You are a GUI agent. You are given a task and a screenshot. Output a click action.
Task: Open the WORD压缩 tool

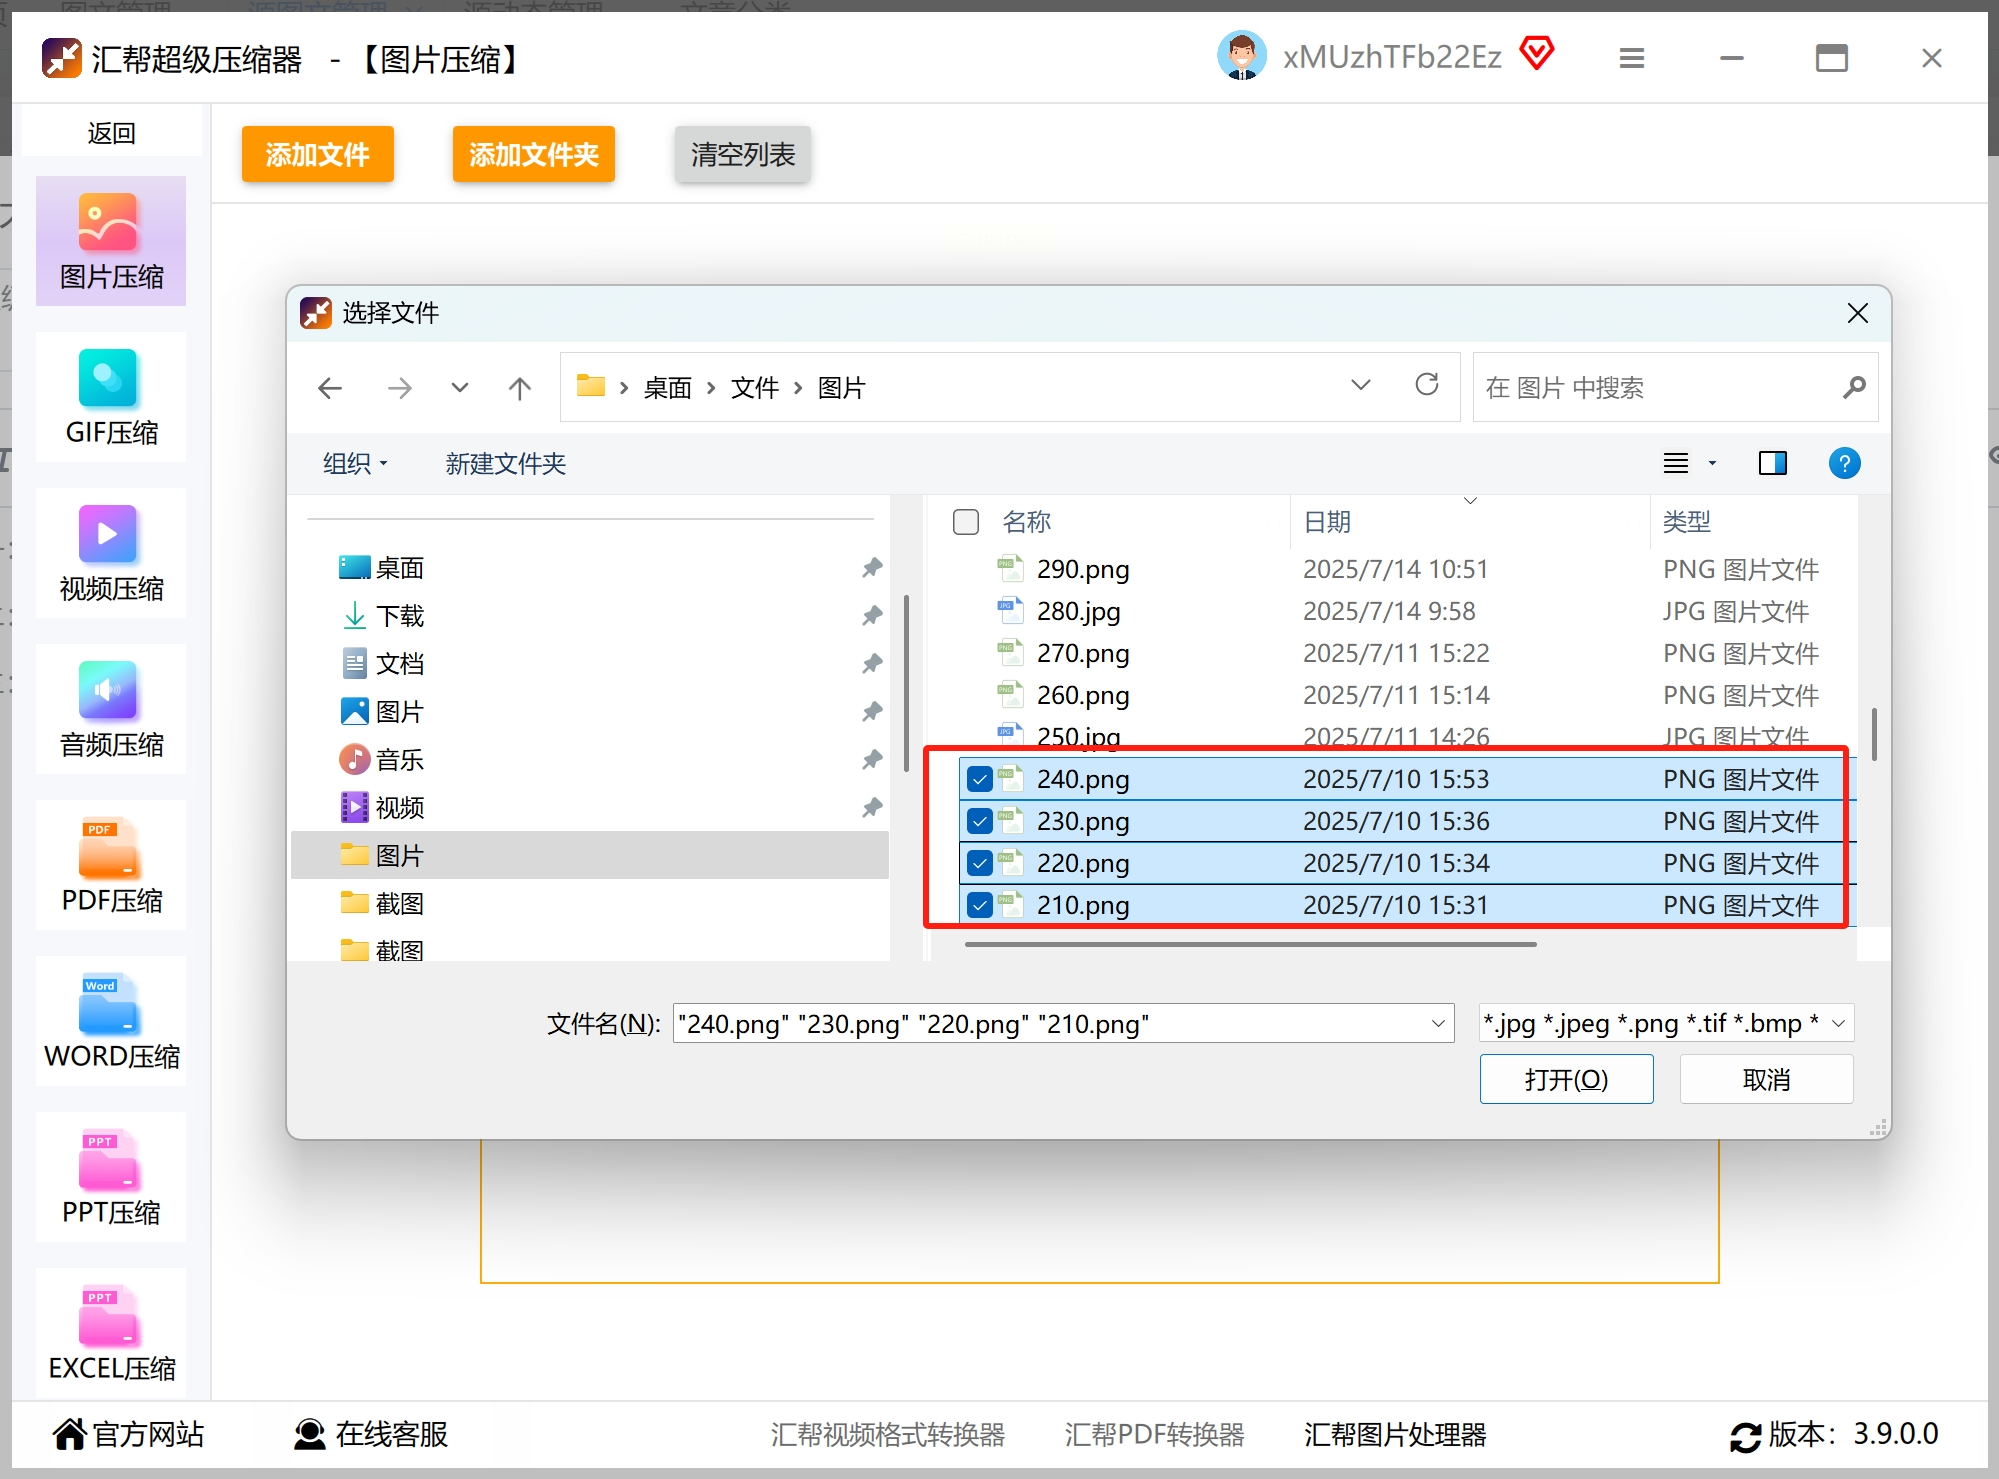coord(111,1023)
